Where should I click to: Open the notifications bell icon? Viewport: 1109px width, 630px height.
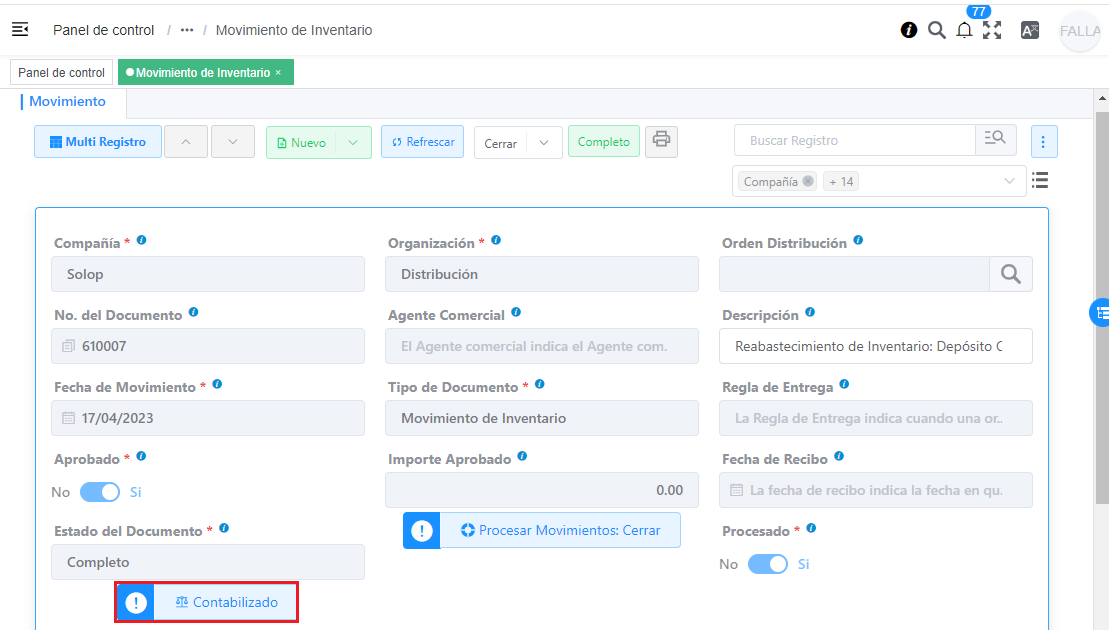pyautogui.click(x=964, y=30)
